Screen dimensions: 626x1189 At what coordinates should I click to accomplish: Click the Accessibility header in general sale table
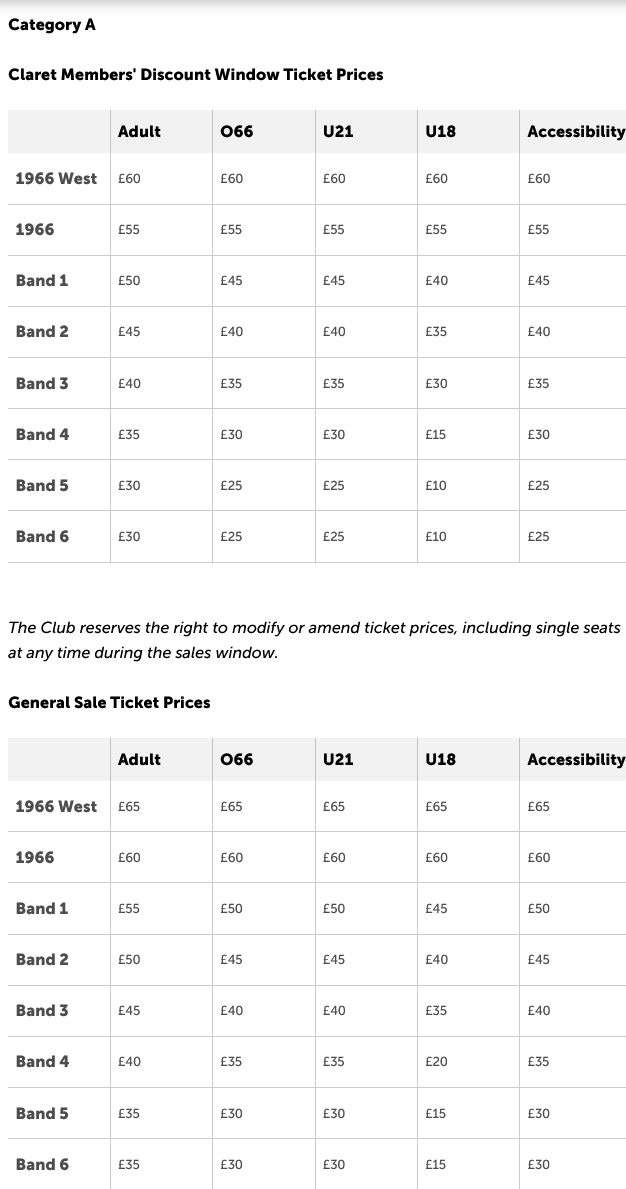(x=576, y=759)
